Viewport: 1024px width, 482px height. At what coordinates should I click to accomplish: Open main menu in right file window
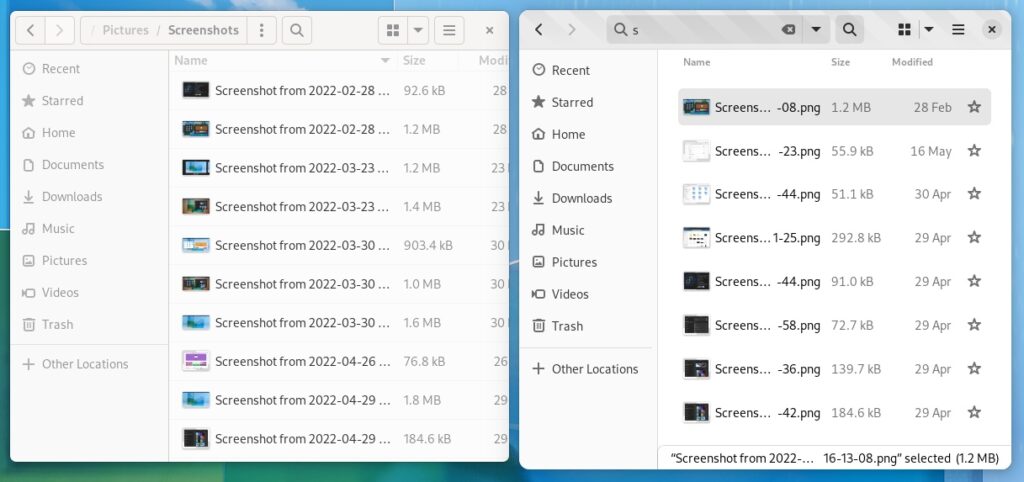coord(958,30)
